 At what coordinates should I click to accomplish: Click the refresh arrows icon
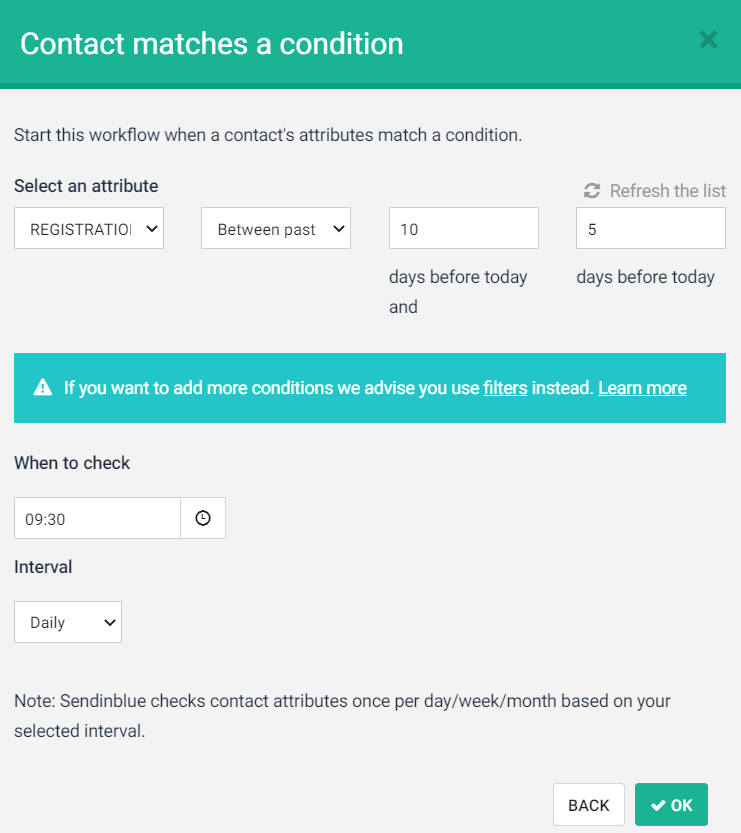(x=592, y=190)
